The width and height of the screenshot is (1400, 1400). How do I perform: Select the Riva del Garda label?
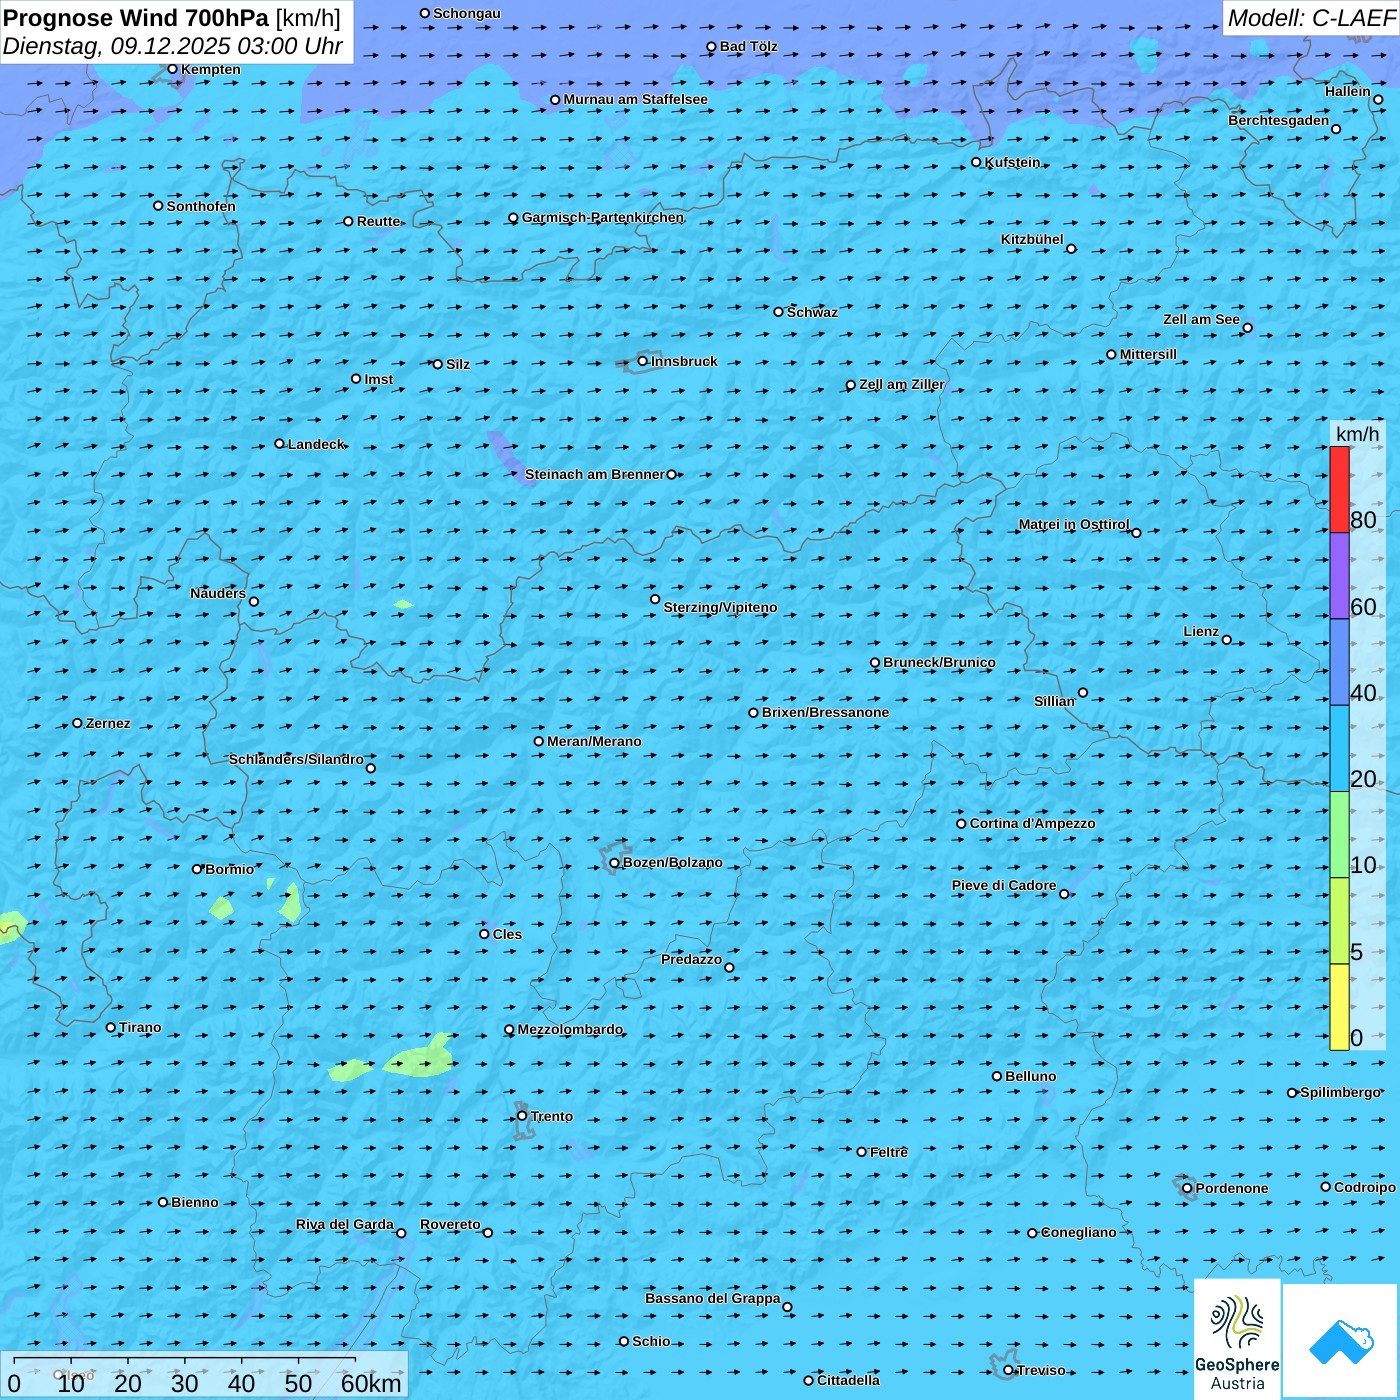(344, 1224)
